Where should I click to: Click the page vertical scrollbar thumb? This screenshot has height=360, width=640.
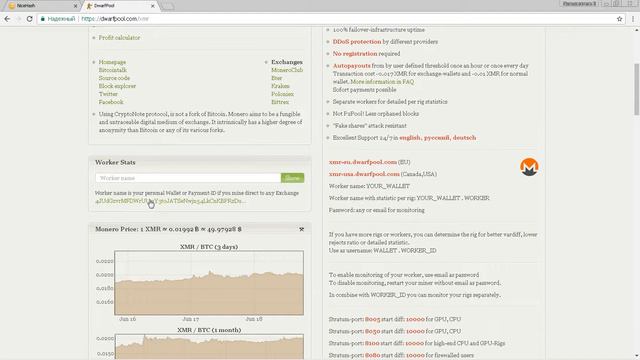point(636,89)
